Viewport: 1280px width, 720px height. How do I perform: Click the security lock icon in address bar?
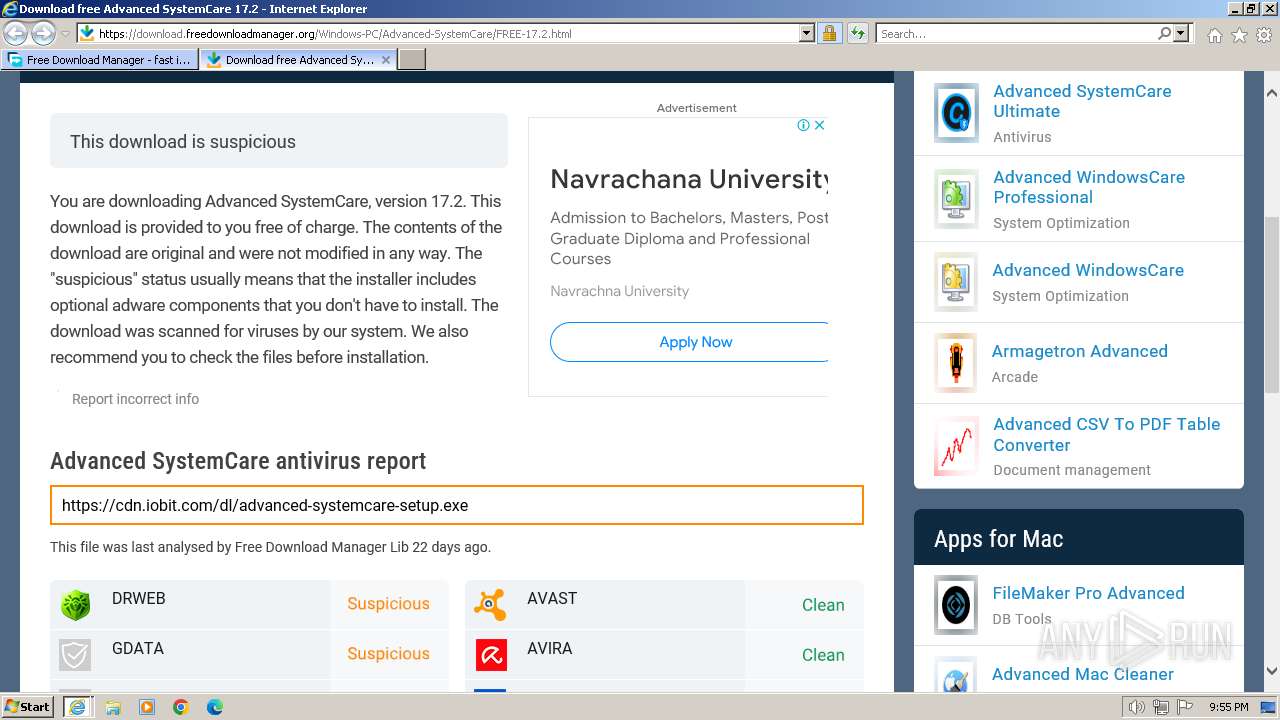coord(829,33)
